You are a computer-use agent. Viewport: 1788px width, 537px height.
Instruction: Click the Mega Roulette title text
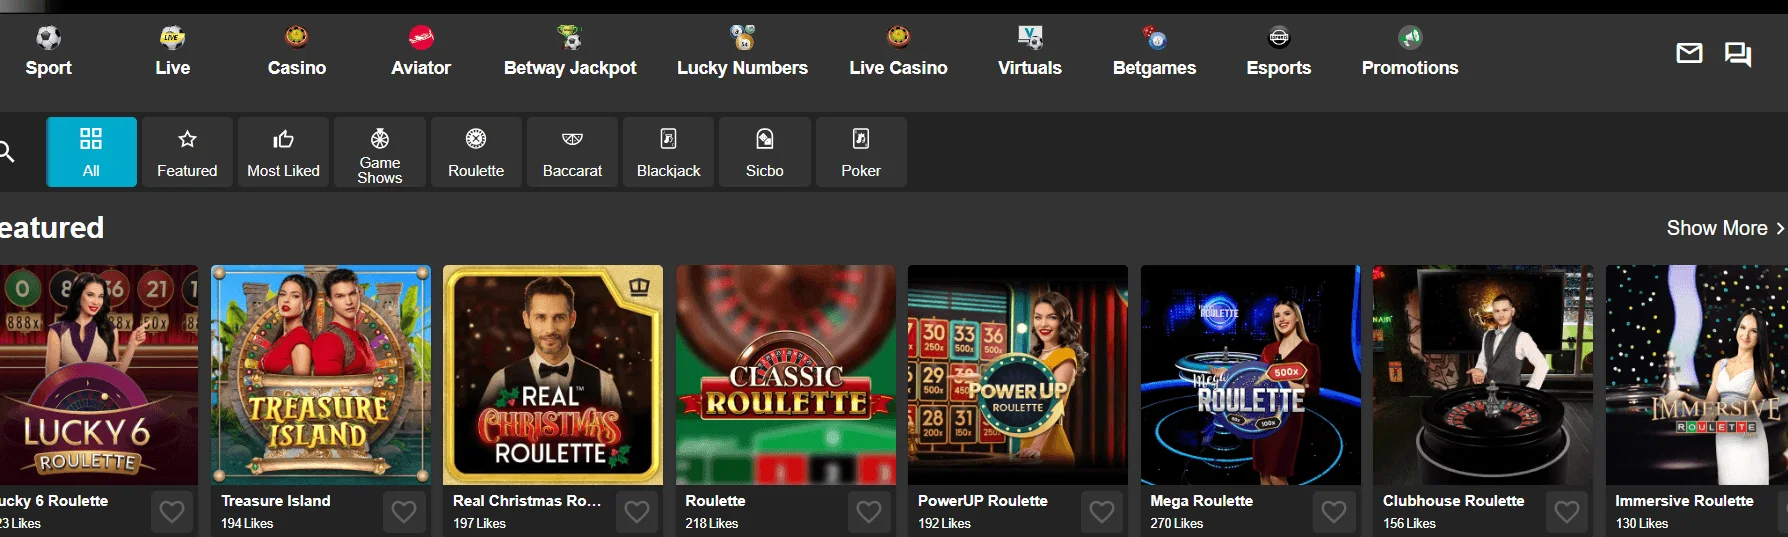(1201, 501)
